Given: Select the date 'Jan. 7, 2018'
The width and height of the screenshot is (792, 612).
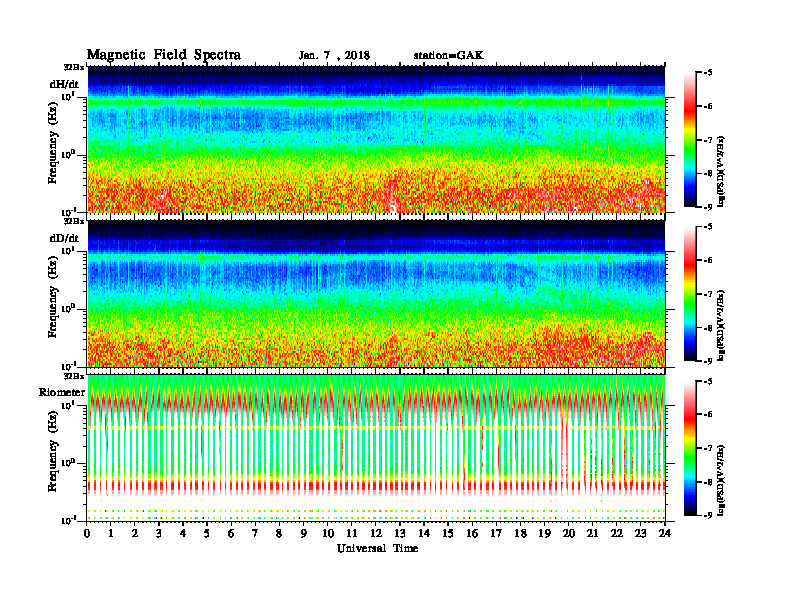Looking at the screenshot, I should pyautogui.click(x=334, y=56).
